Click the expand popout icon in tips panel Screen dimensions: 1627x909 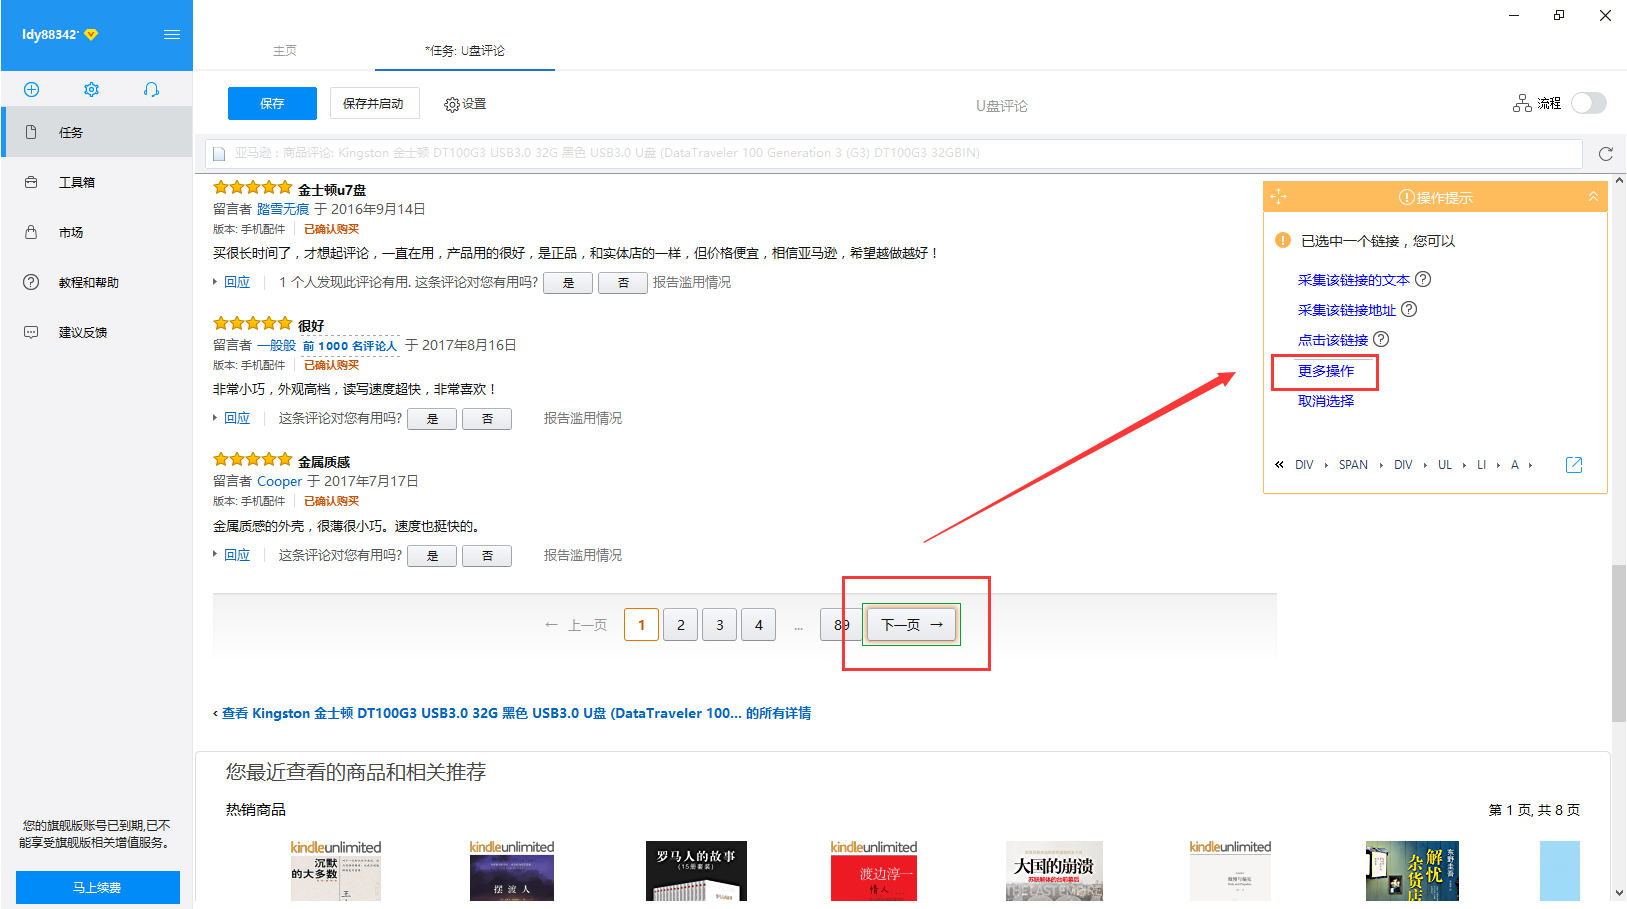click(x=1574, y=465)
